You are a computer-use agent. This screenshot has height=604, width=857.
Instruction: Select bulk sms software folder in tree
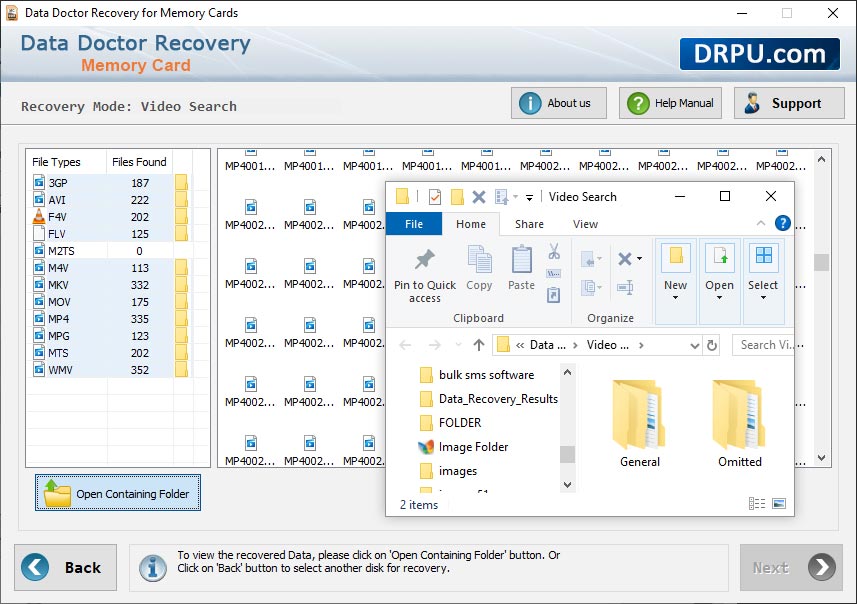[478, 375]
